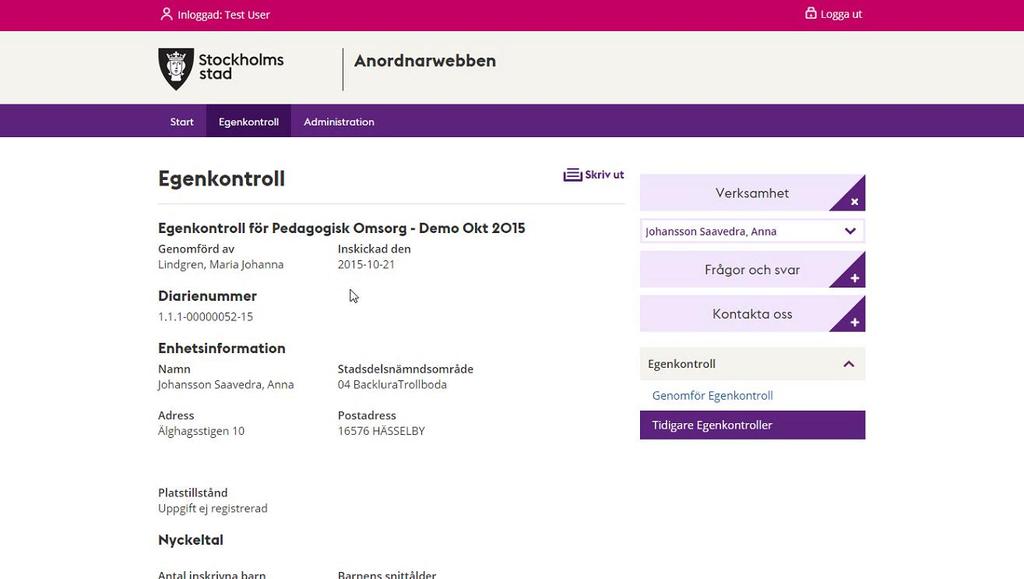
Task: Click the lock icon next to Logga ut
Action: click(810, 13)
